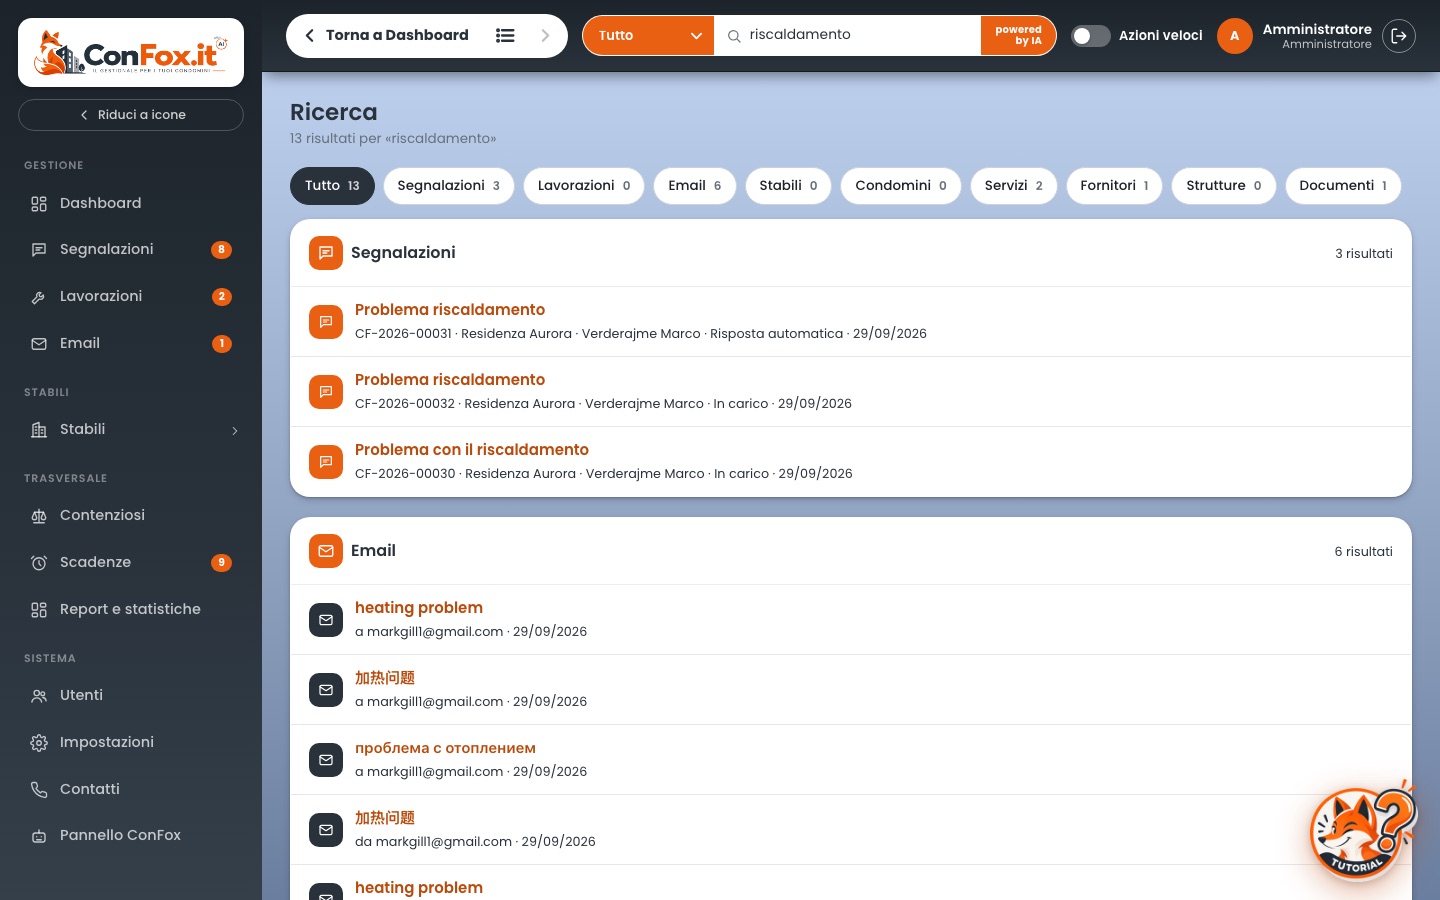
Task: Select the Email 6 filter tab
Action: pyautogui.click(x=695, y=186)
